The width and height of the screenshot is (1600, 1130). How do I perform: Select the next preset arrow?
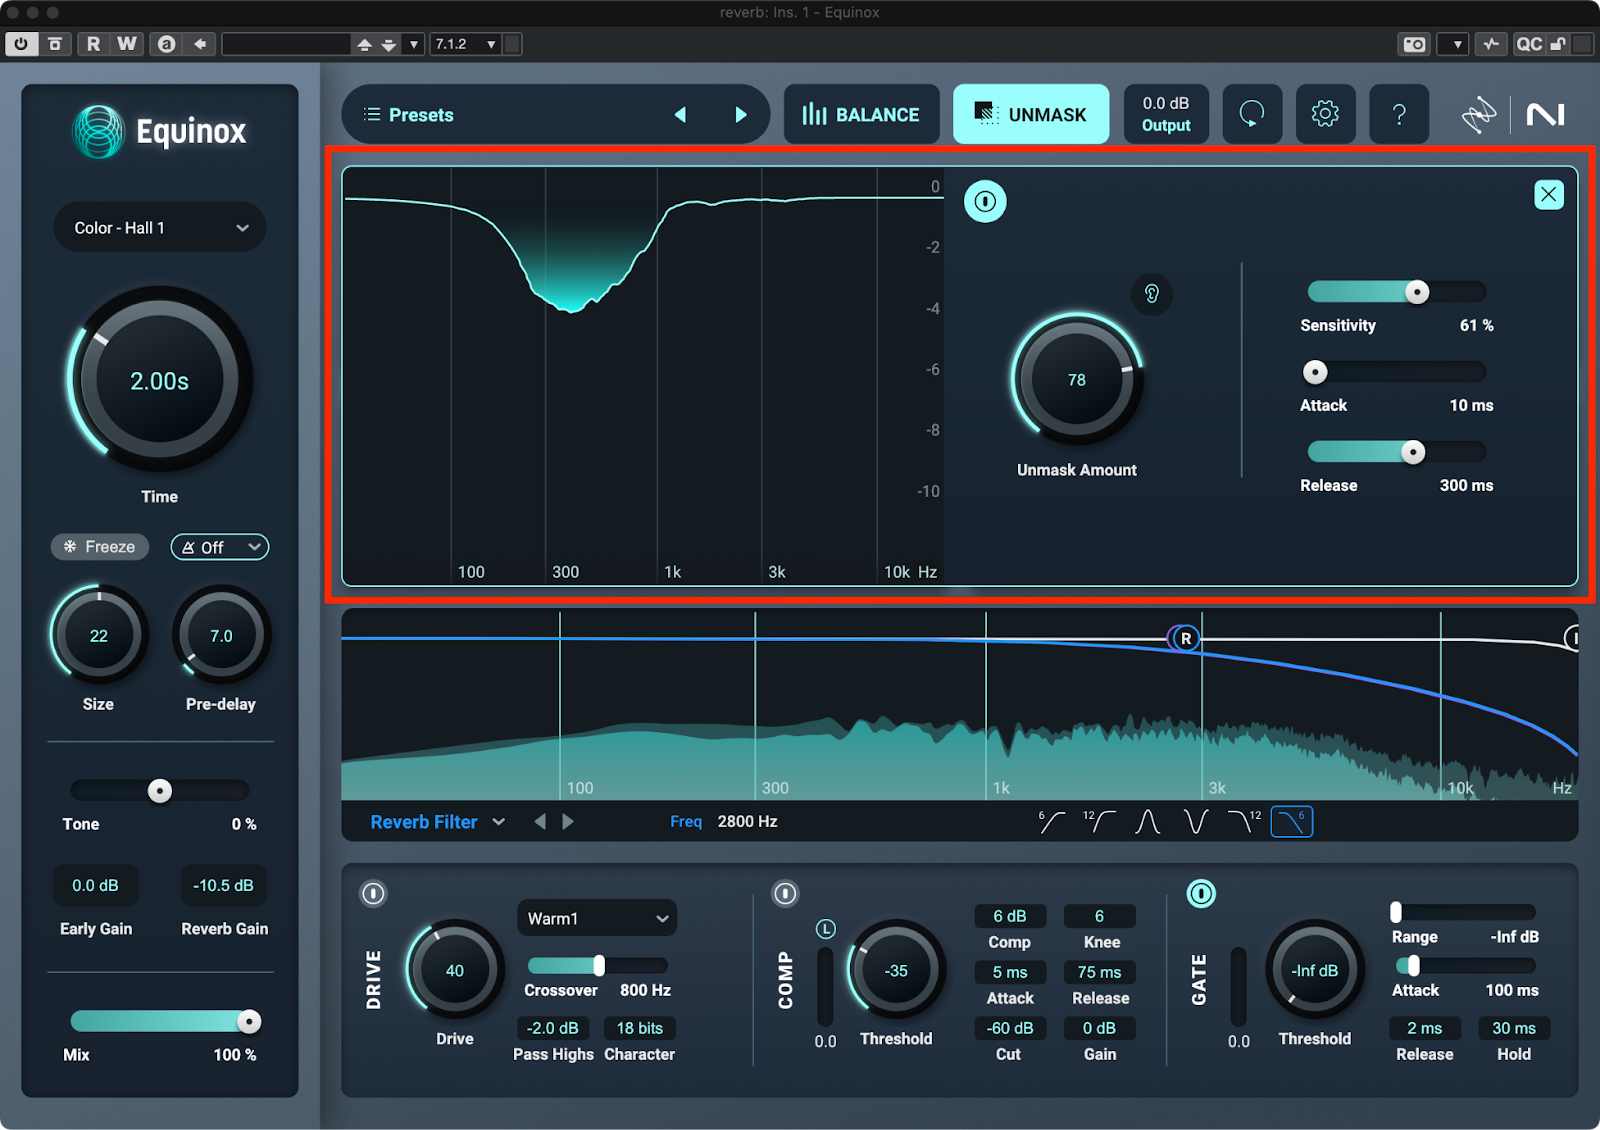tap(740, 115)
